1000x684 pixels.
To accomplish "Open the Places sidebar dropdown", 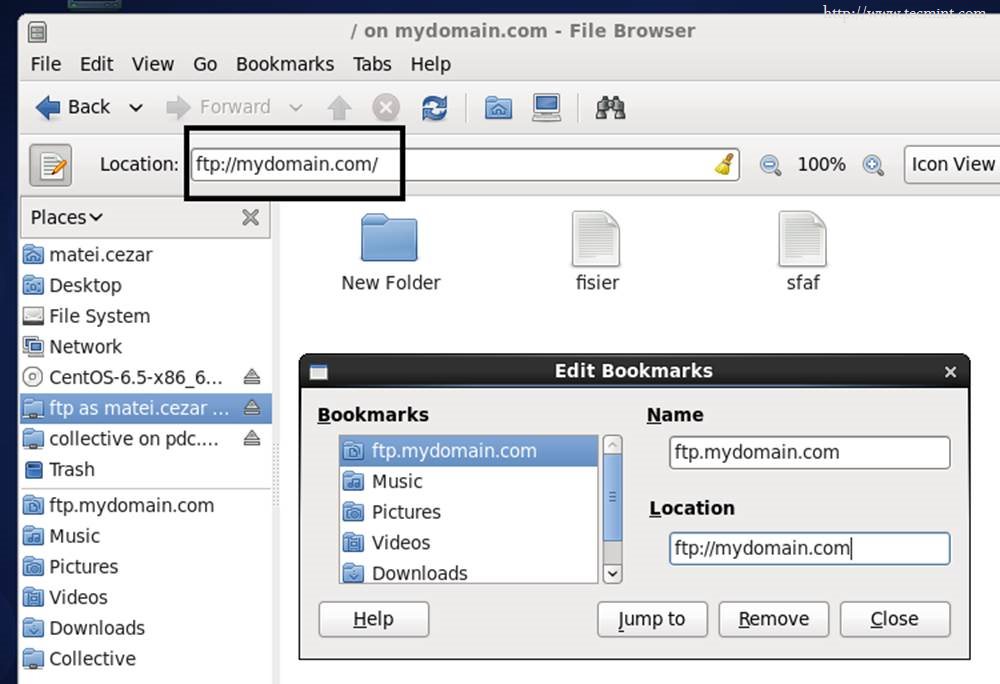I will click(x=66, y=217).
